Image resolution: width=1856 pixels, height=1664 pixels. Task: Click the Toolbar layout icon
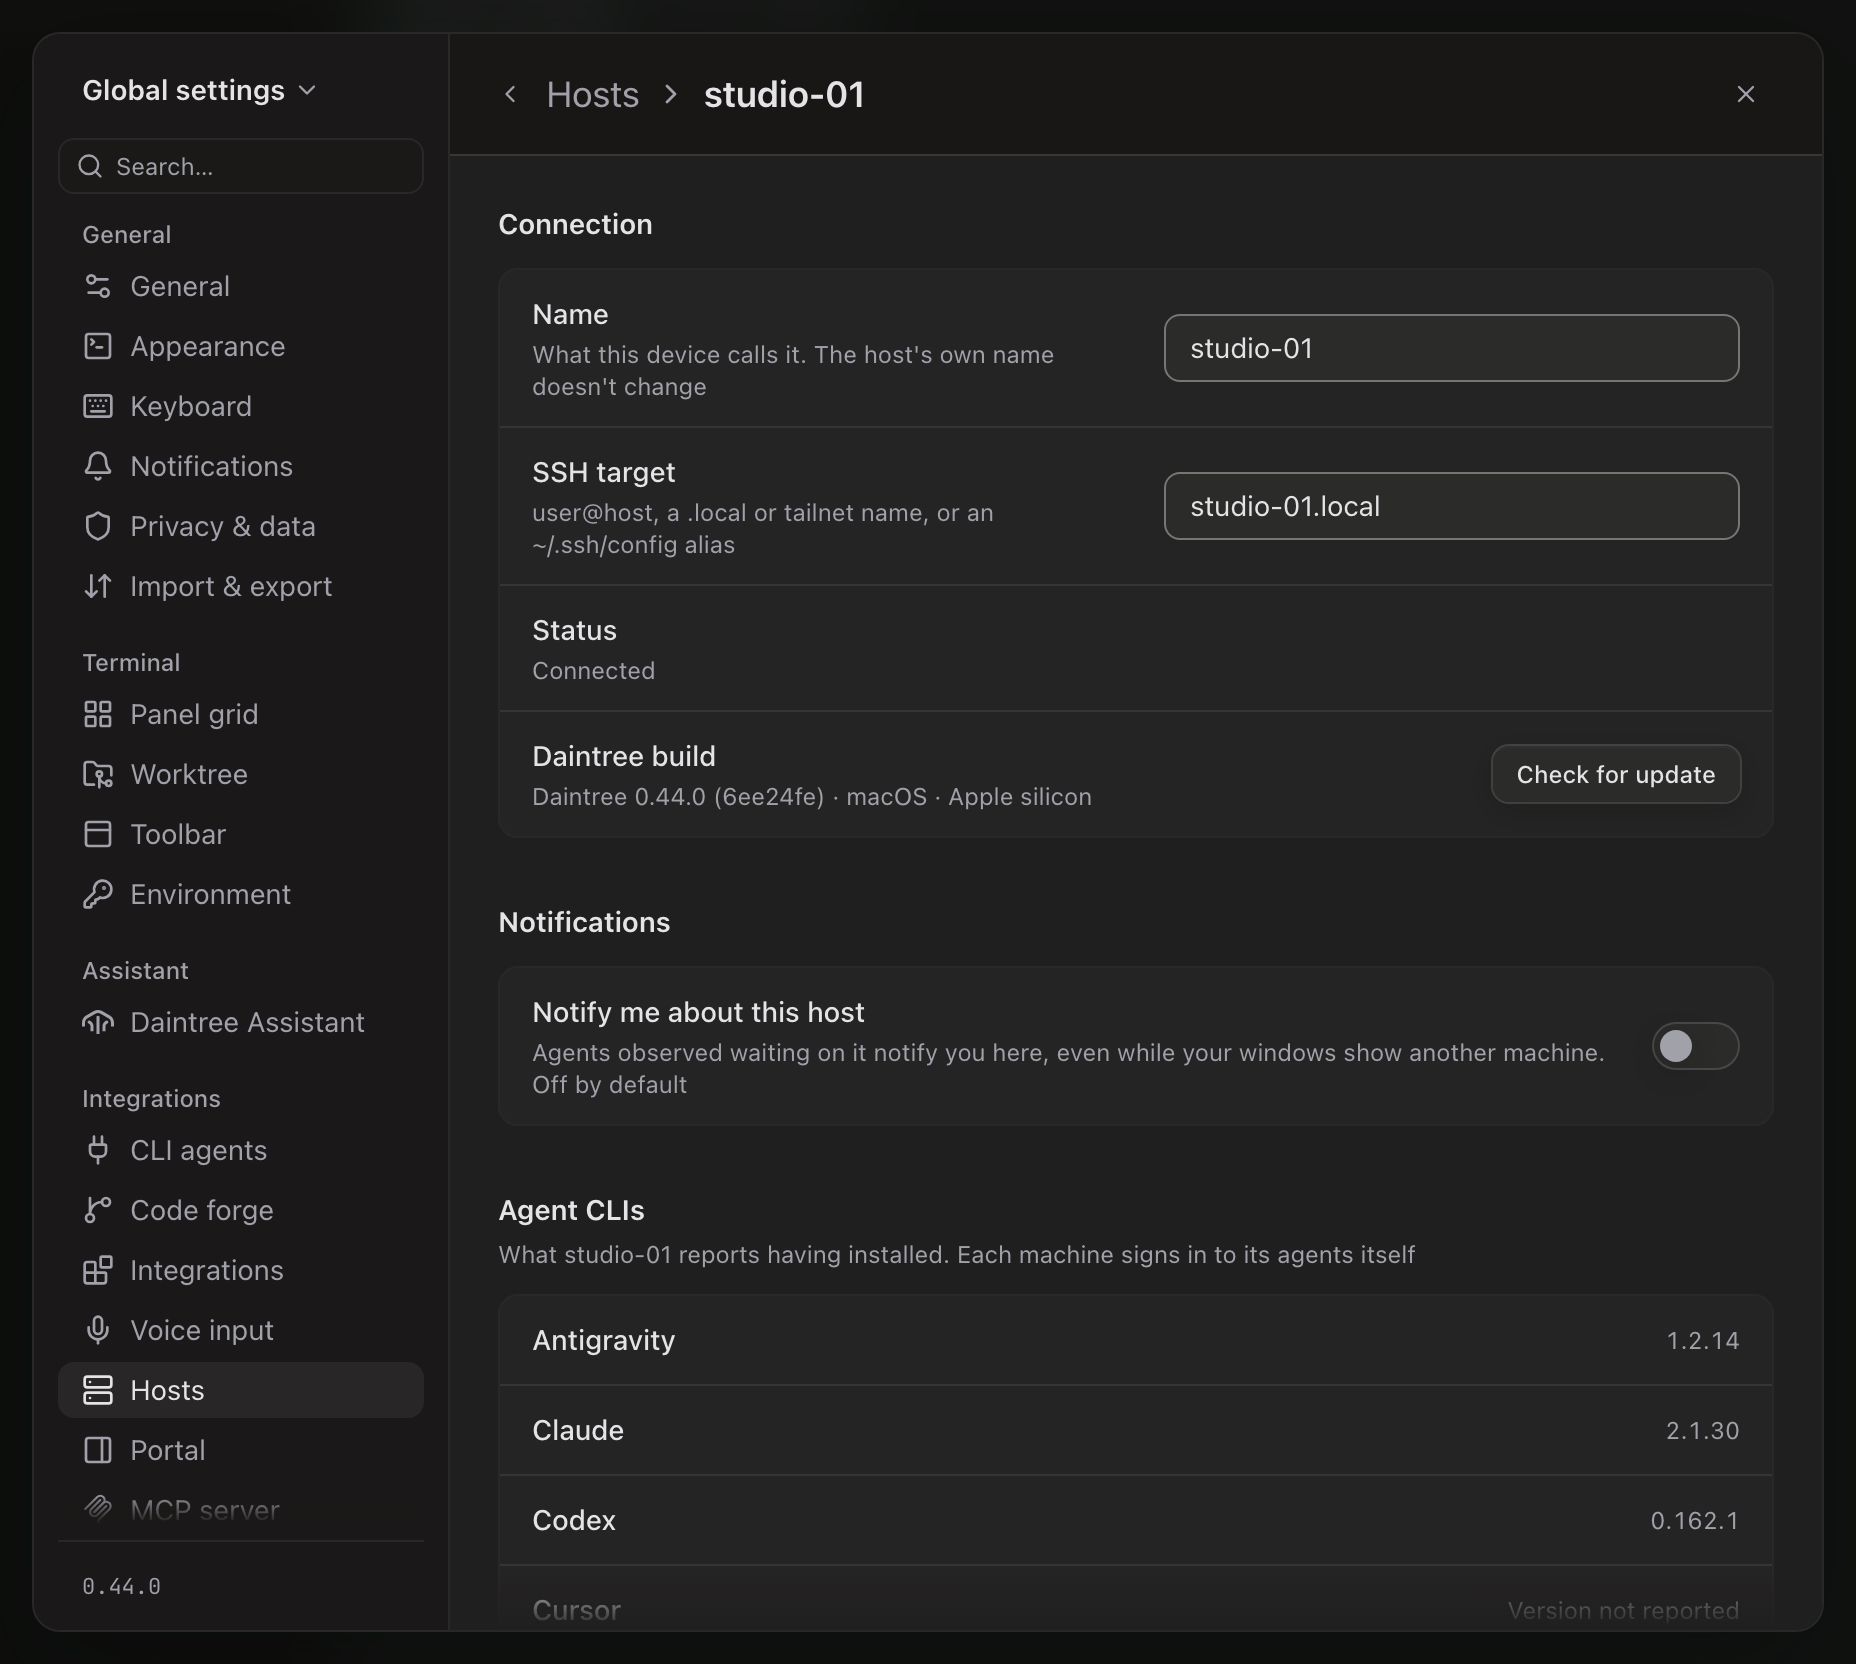coord(97,834)
